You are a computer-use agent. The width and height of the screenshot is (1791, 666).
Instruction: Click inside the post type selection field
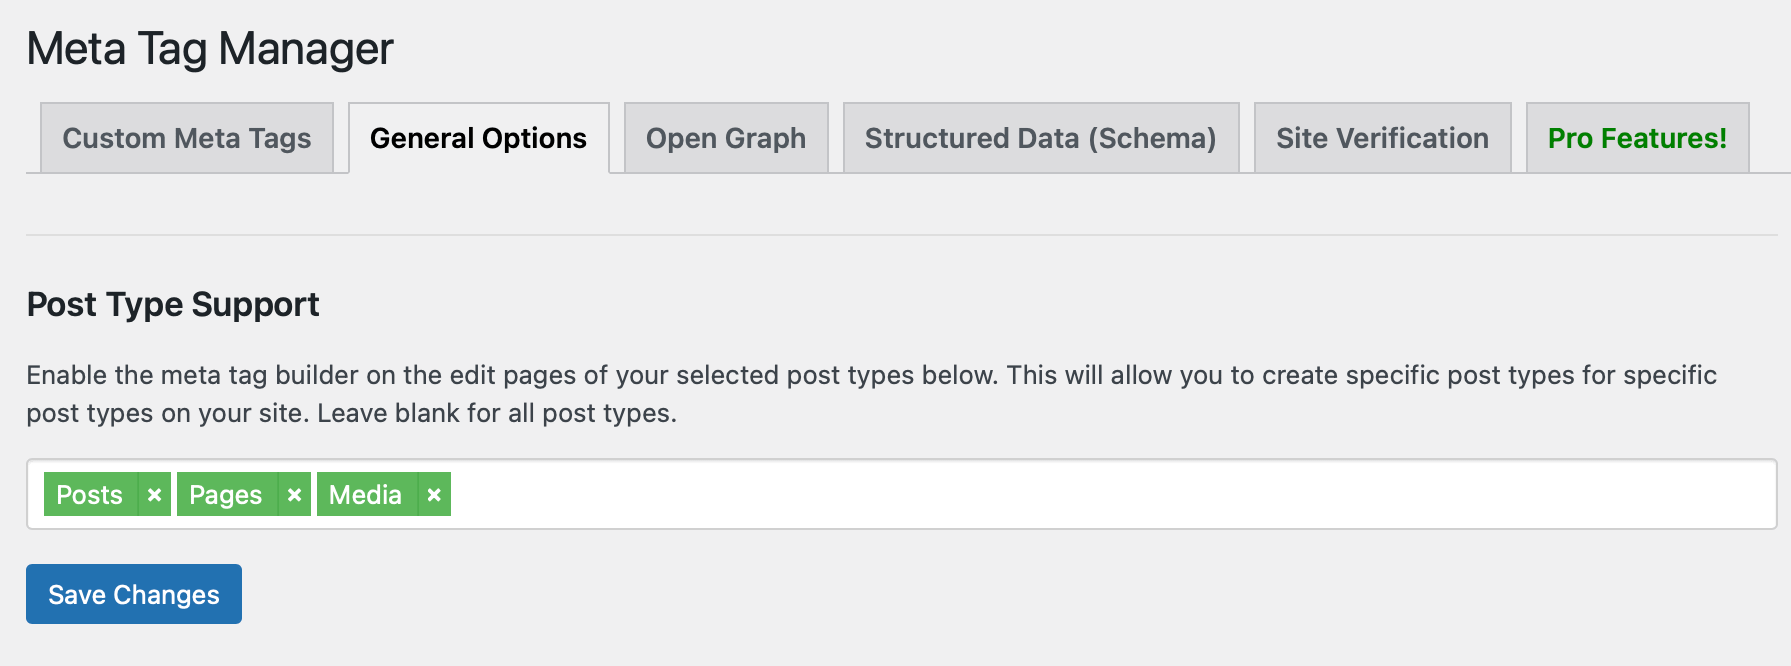coord(900,494)
